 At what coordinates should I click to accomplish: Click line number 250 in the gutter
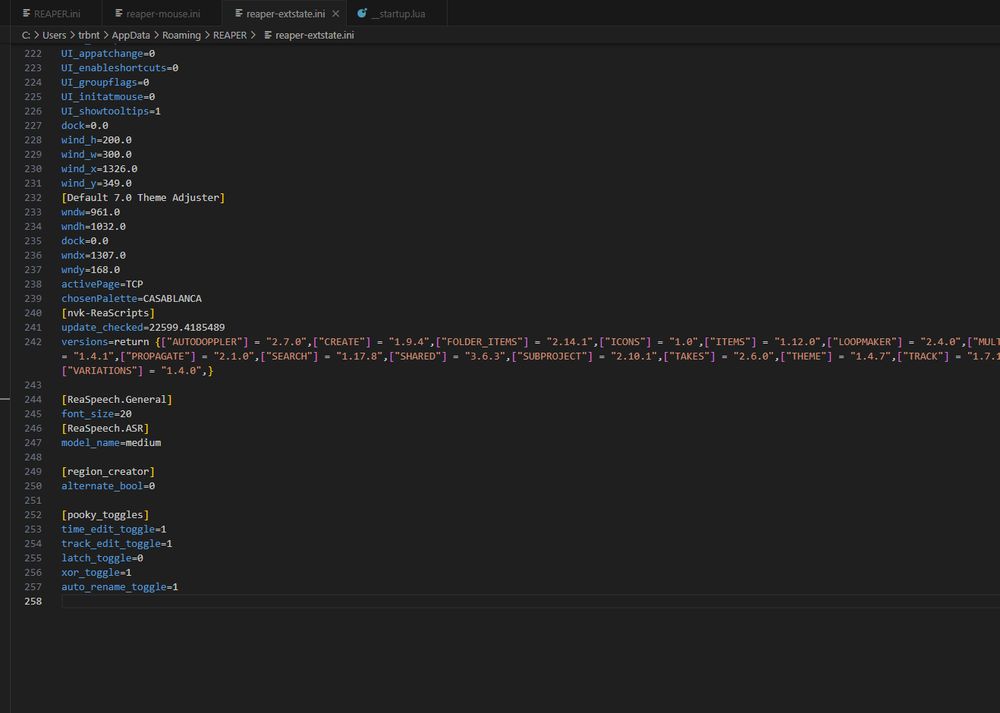tap(33, 485)
